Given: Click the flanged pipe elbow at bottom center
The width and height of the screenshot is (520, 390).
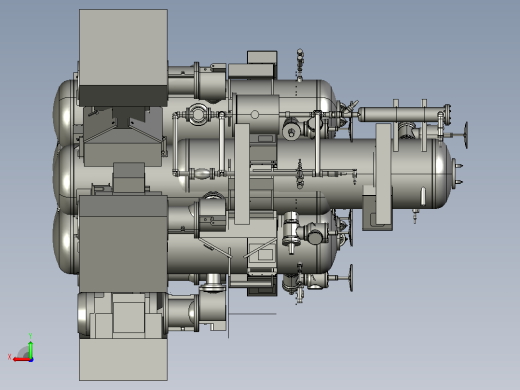Looking at the screenshot, I should (213, 283).
